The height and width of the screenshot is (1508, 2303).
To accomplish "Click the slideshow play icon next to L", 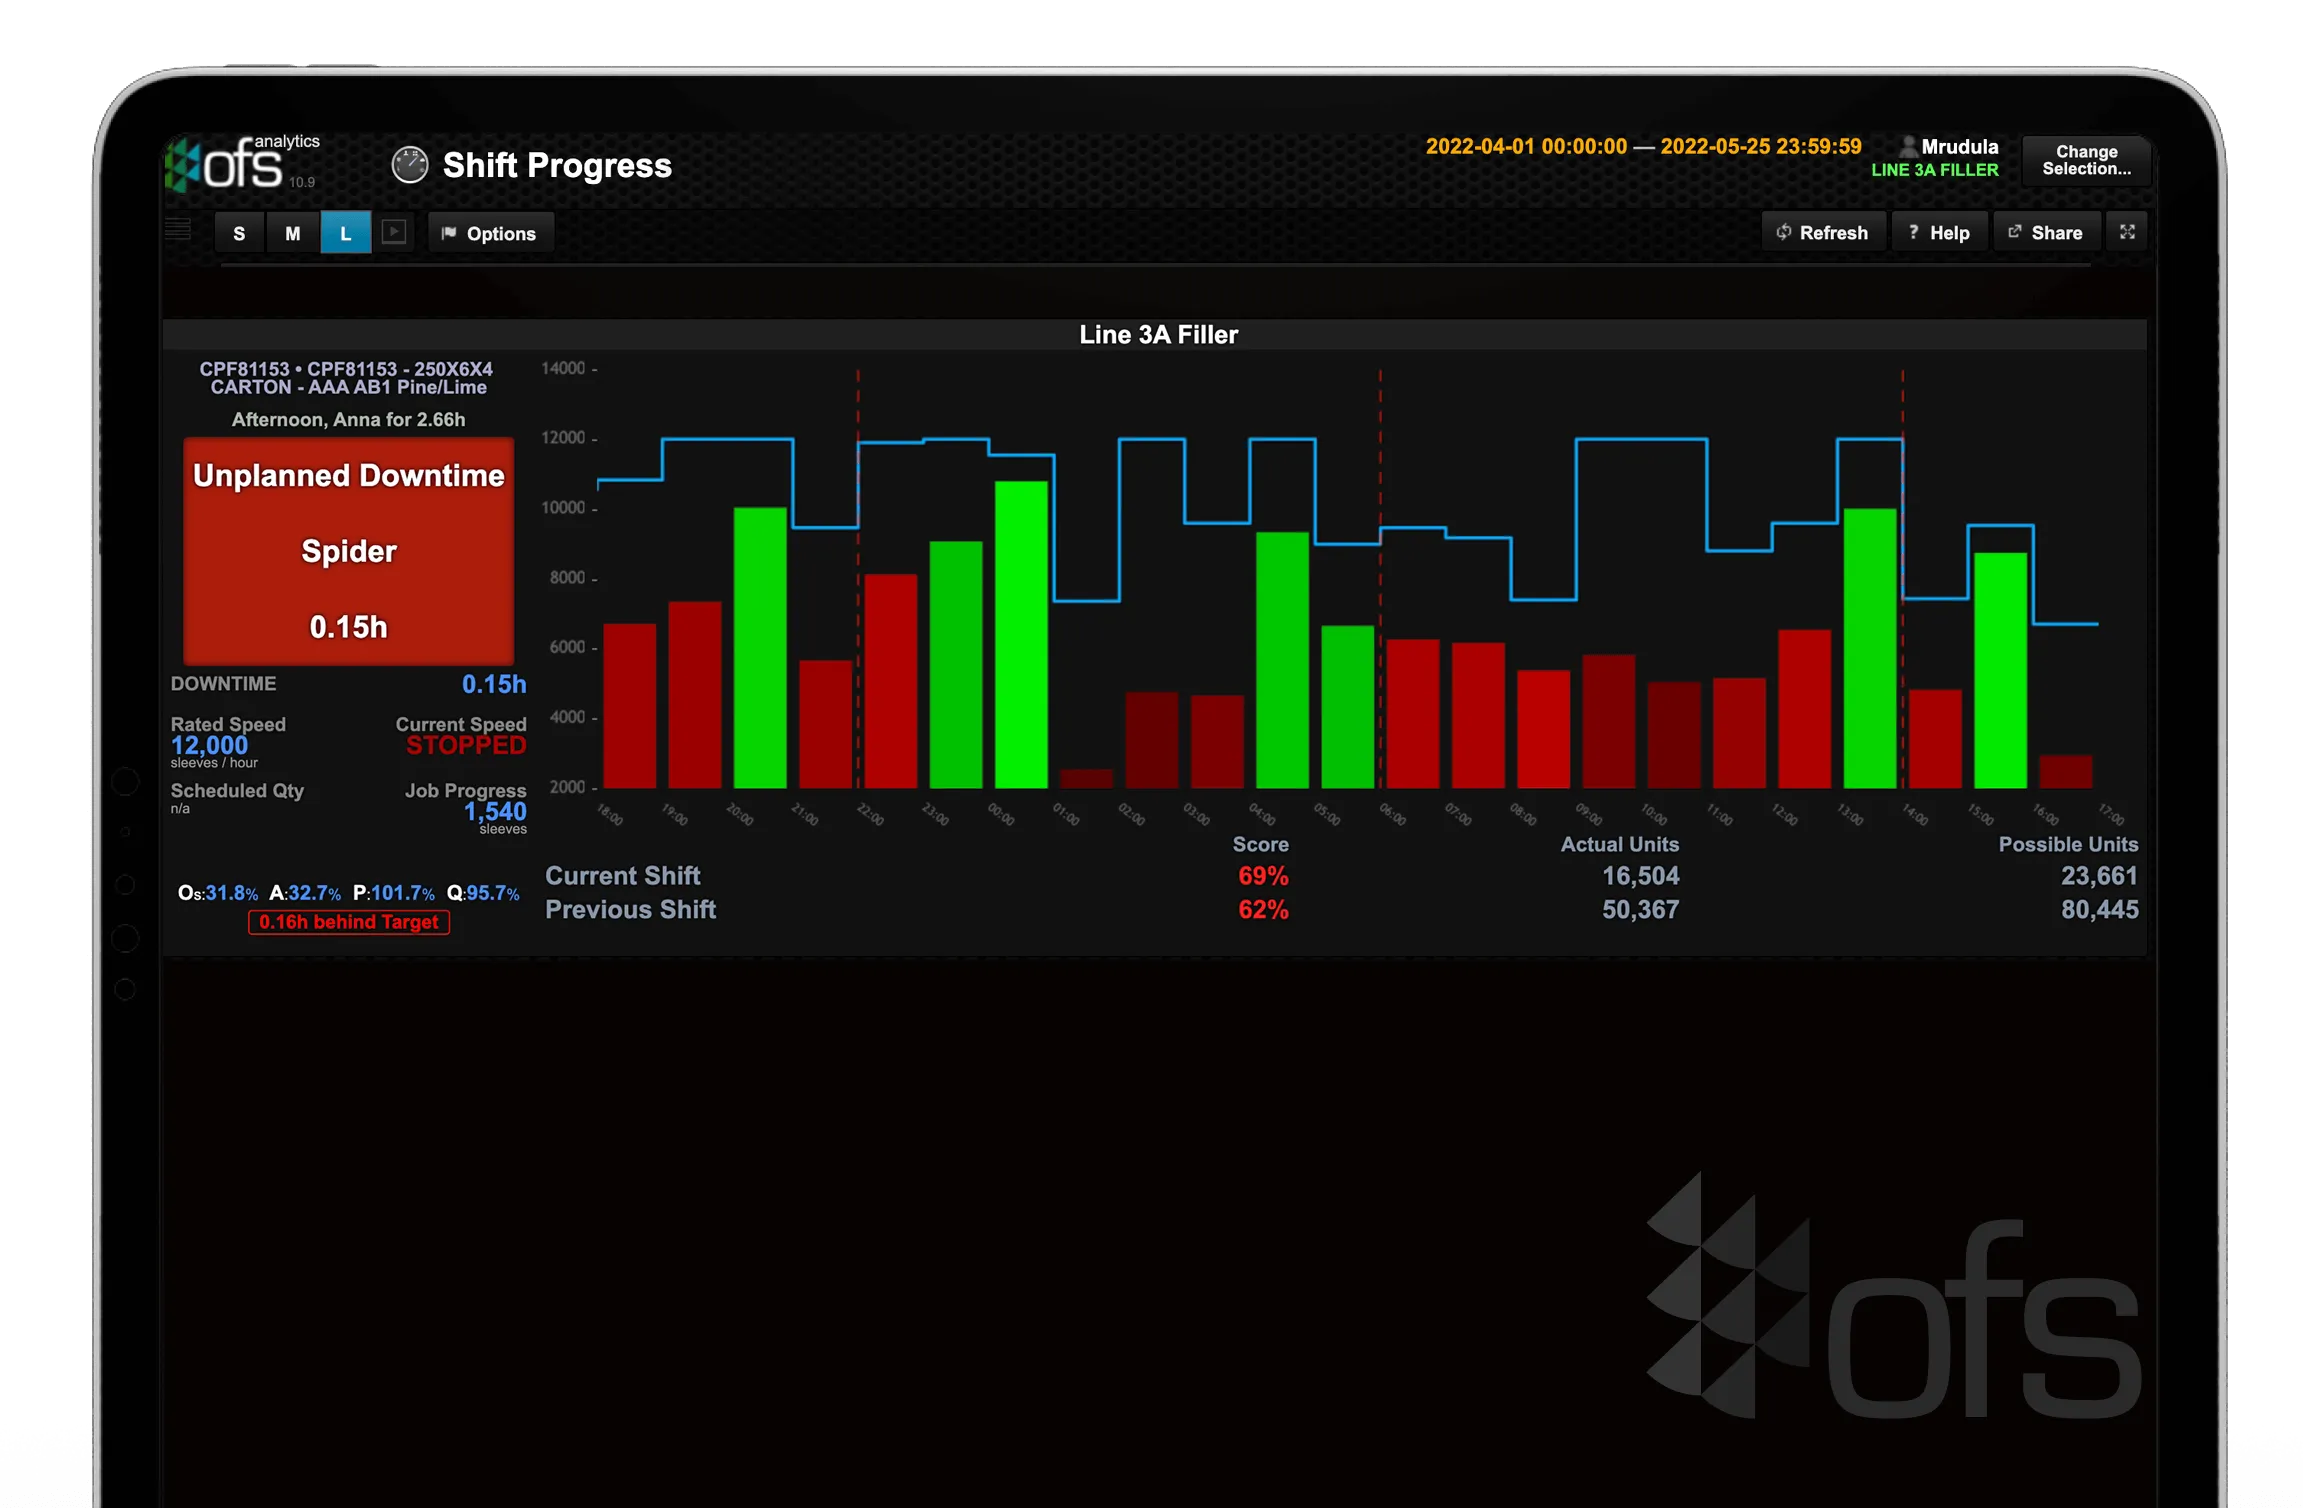I will [394, 231].
